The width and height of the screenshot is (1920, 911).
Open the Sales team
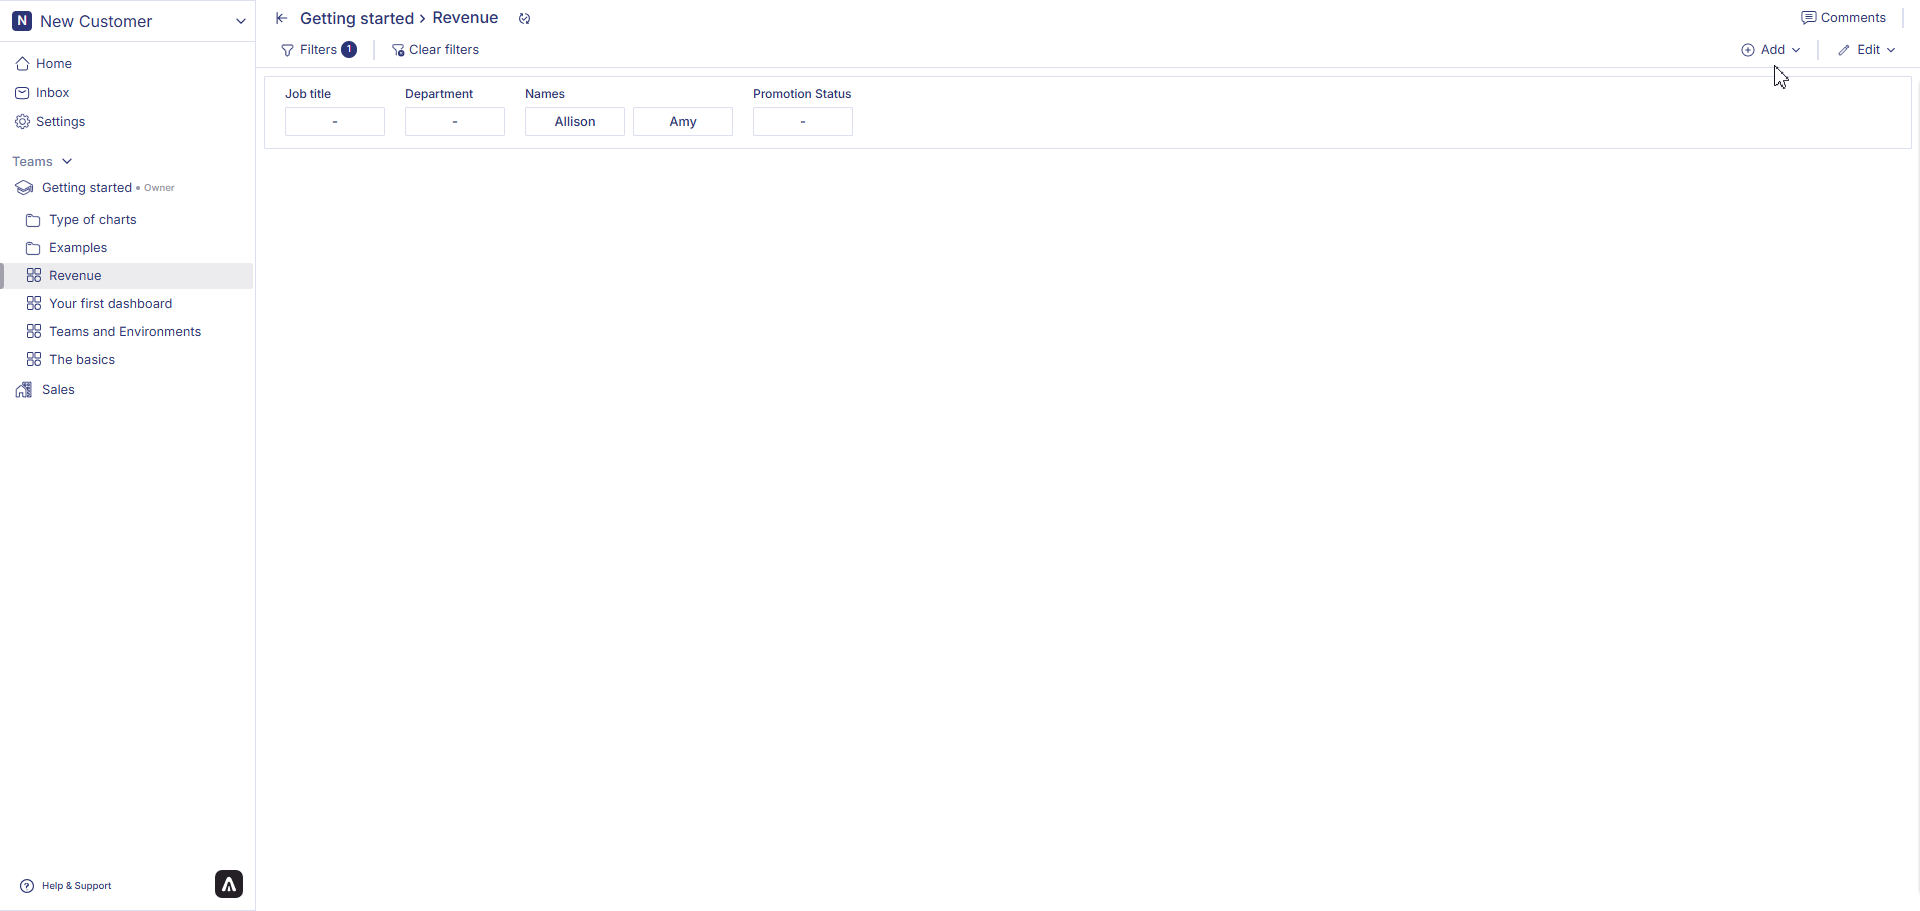tap(58, 389)
